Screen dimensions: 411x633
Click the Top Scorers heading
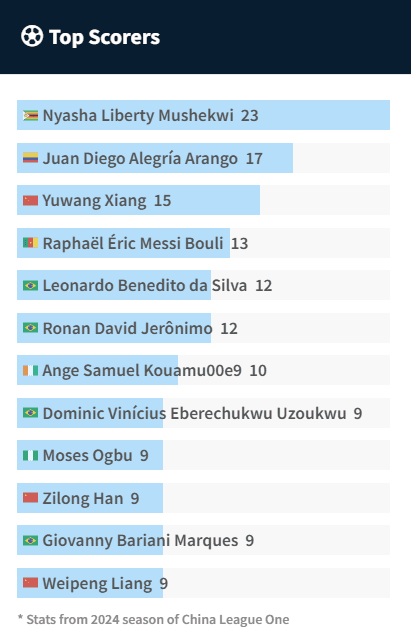(104, 37)
